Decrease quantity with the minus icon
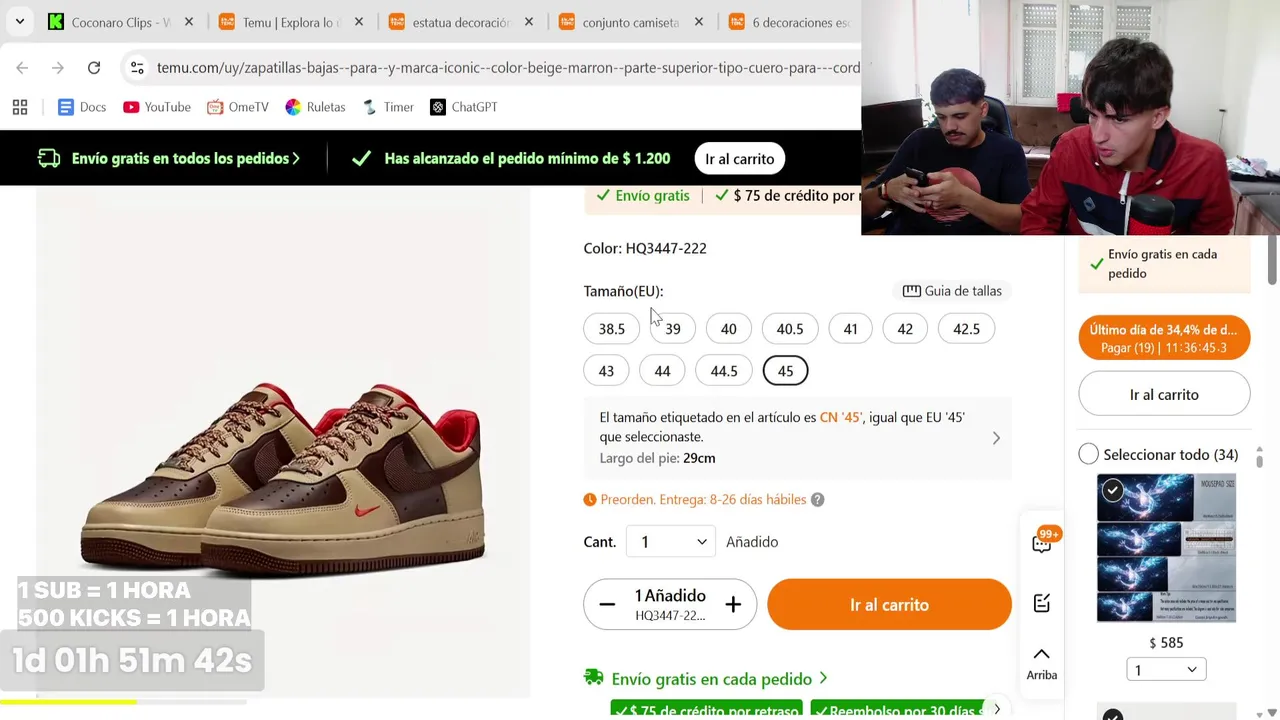Screen dimensions: 1280x720 coord(607,604)
